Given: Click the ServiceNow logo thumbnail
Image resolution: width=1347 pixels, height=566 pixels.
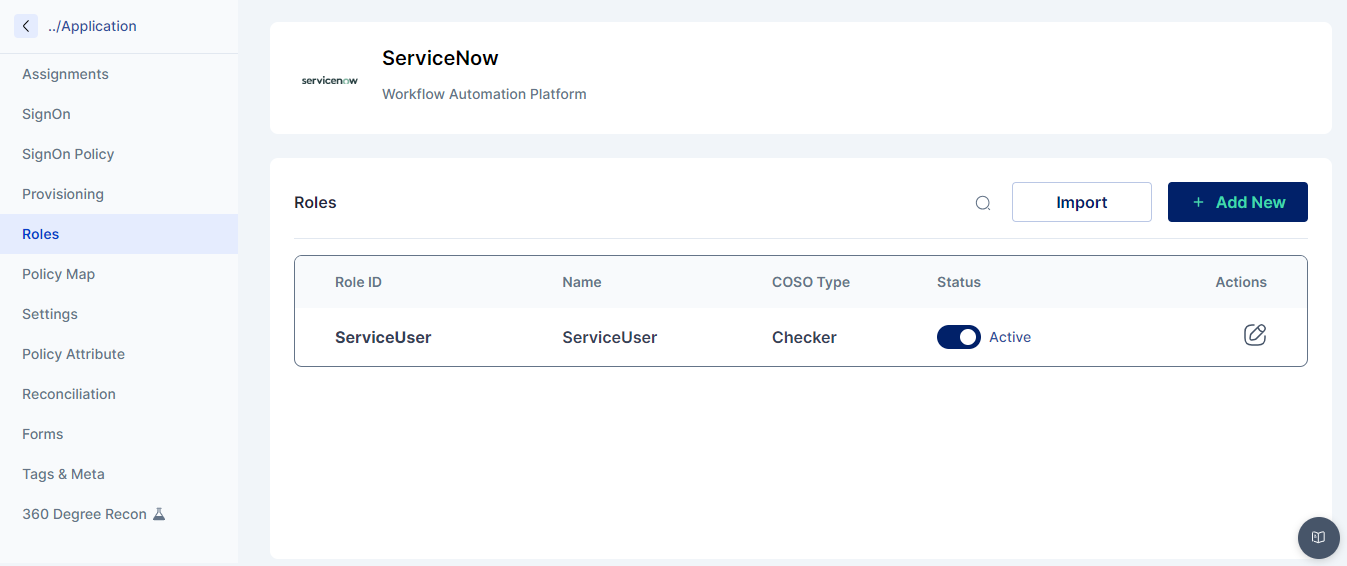Looking at the screenshot, I should pos(330,80).
